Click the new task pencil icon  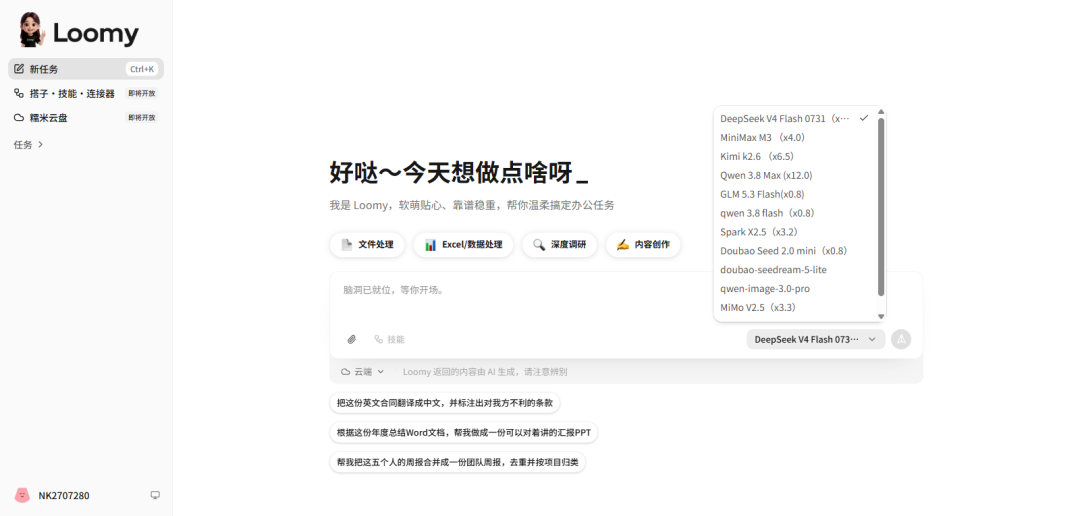click(19, 69)
